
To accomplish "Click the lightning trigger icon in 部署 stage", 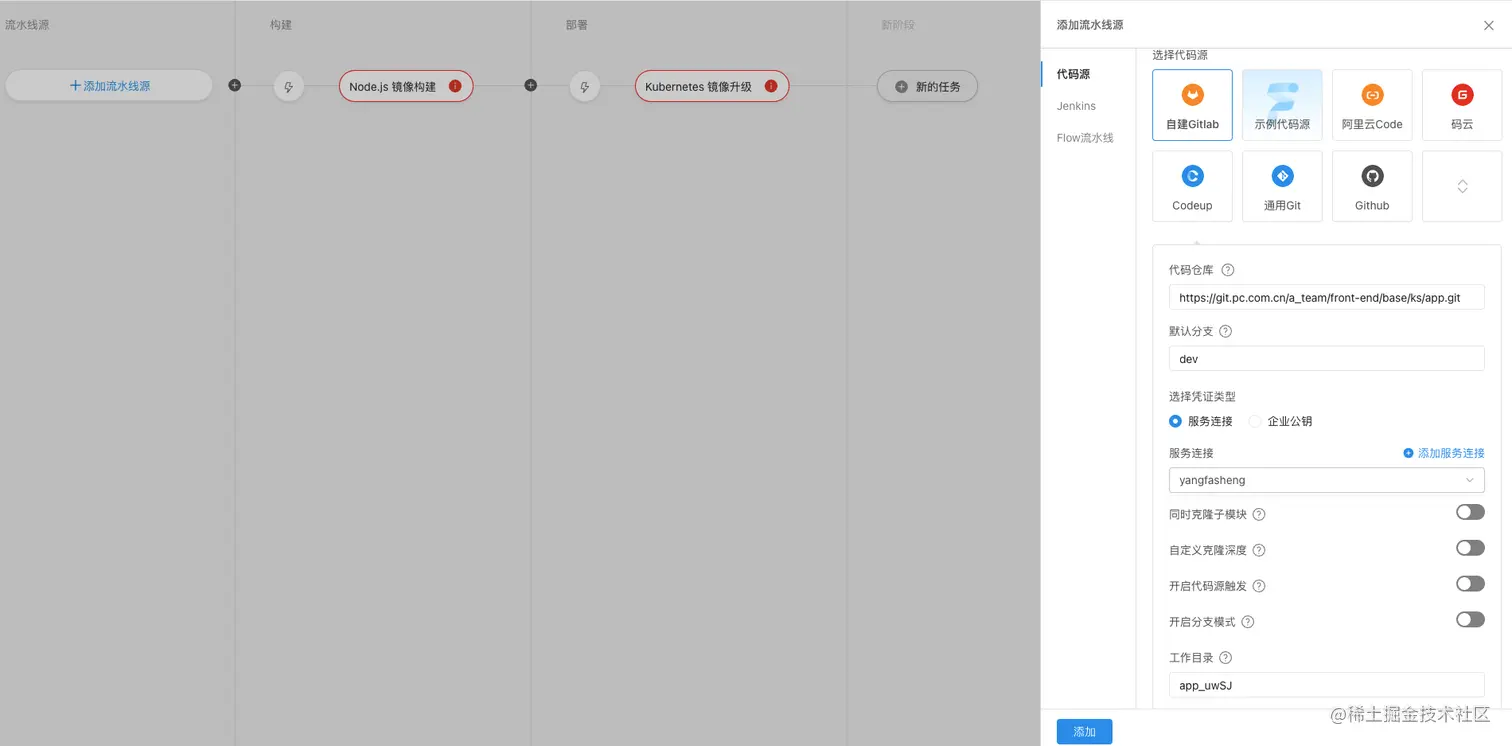I will [x=585, y=87].
